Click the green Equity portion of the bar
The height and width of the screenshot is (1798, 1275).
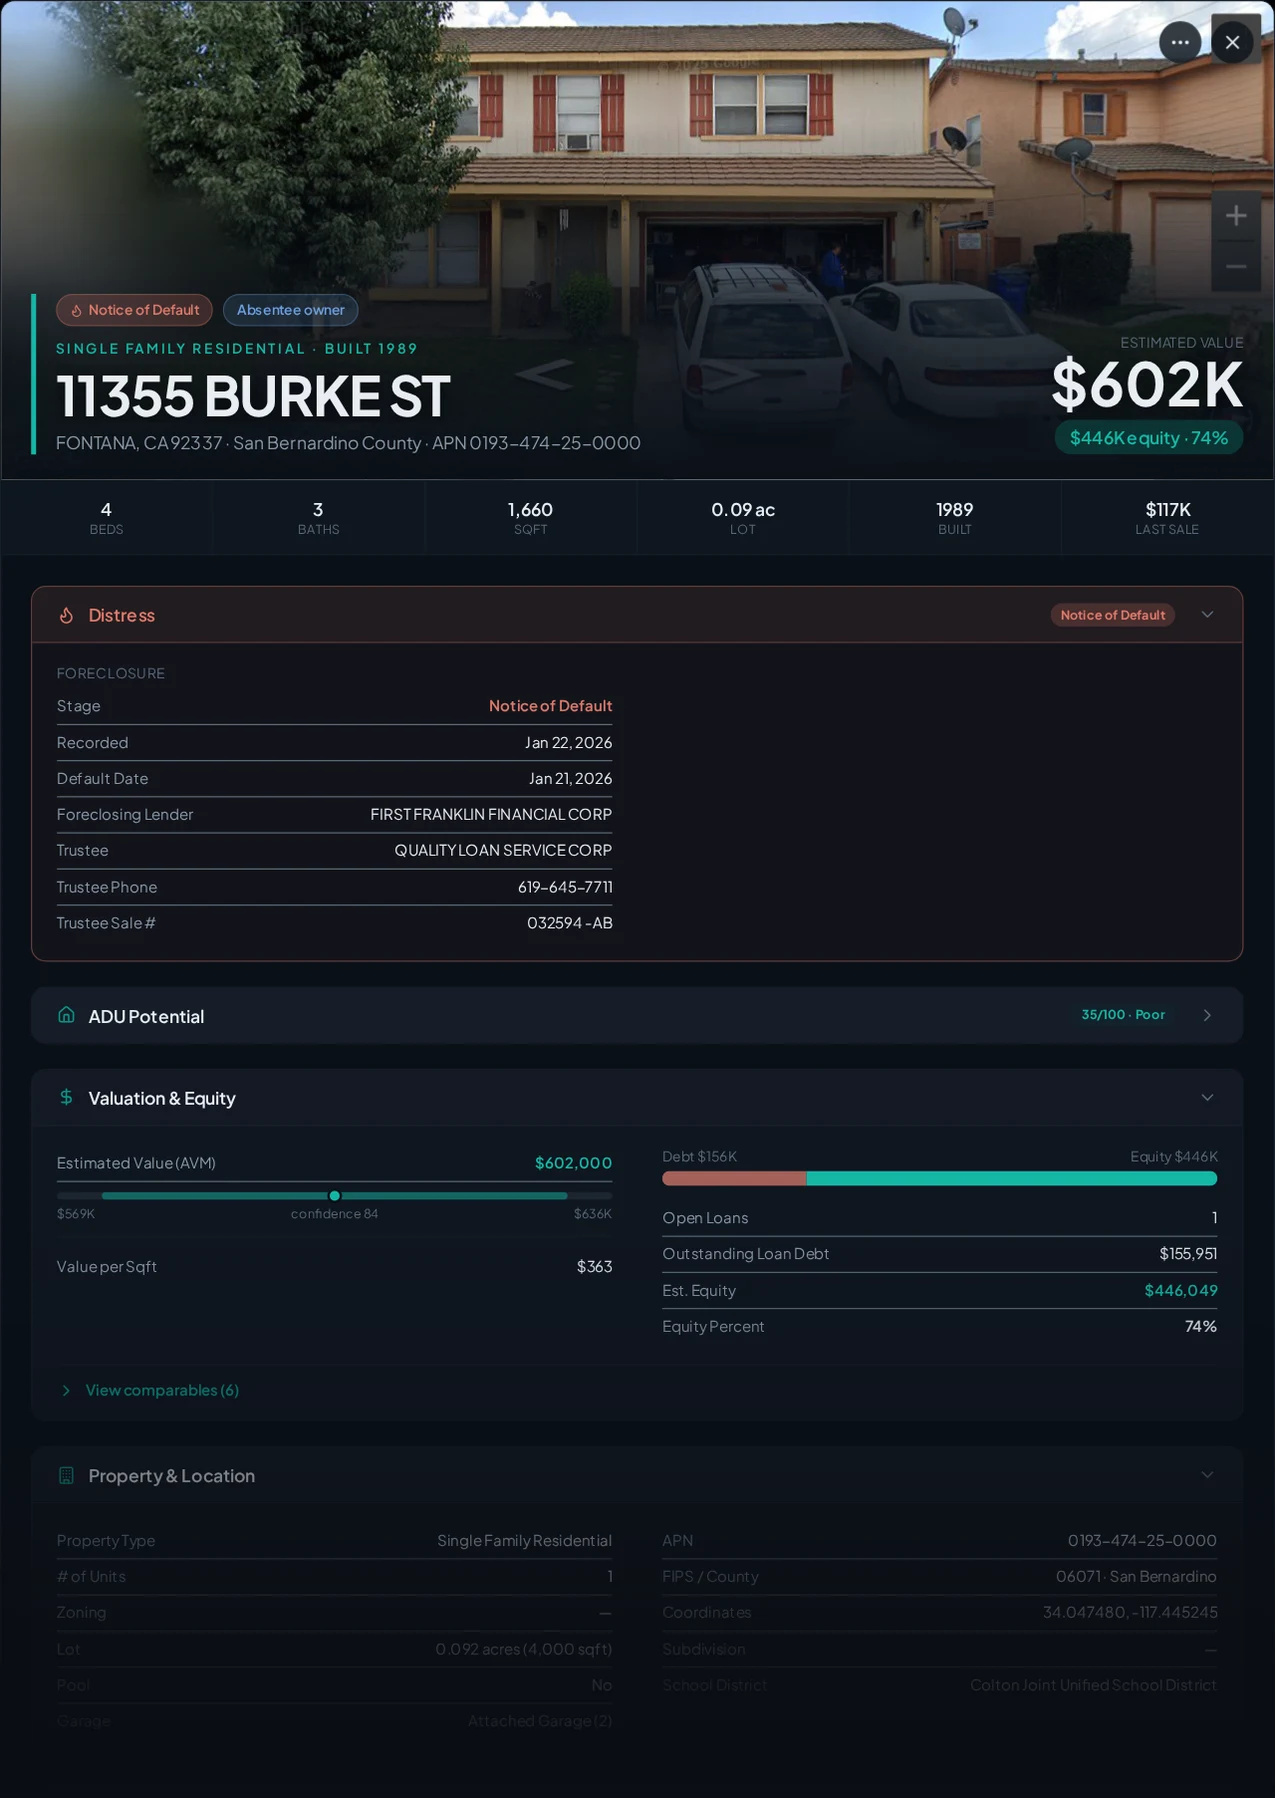pos(1011,1179)
